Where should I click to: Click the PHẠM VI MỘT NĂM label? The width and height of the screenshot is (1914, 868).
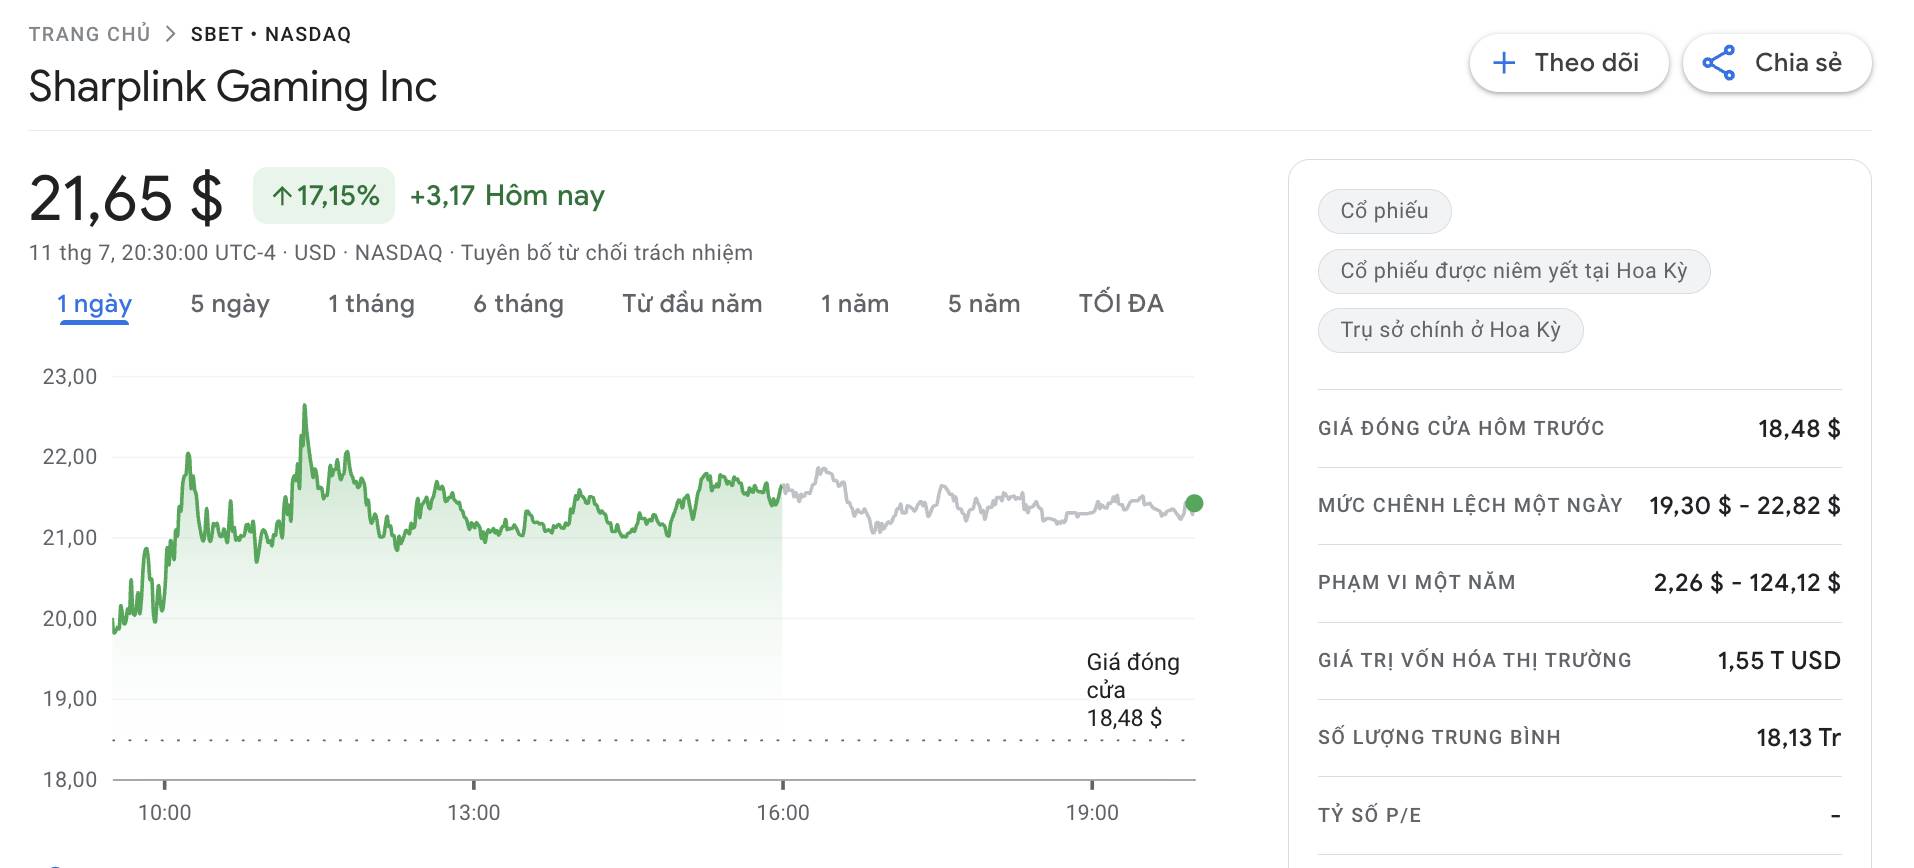(1416, 582)
